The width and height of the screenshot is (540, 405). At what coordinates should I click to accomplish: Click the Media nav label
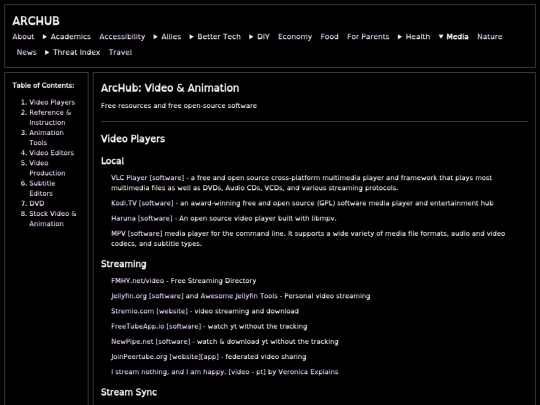(x=457, y=37)
